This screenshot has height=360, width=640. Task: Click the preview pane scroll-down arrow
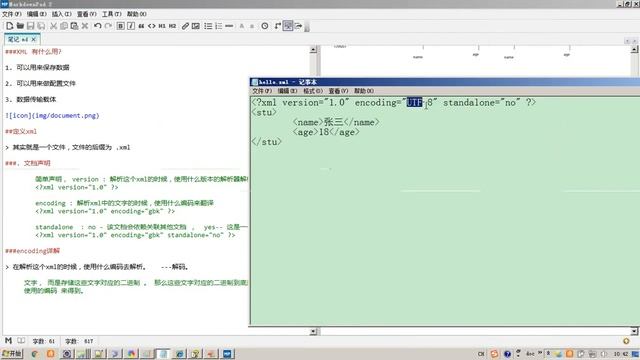click(634, 331)
